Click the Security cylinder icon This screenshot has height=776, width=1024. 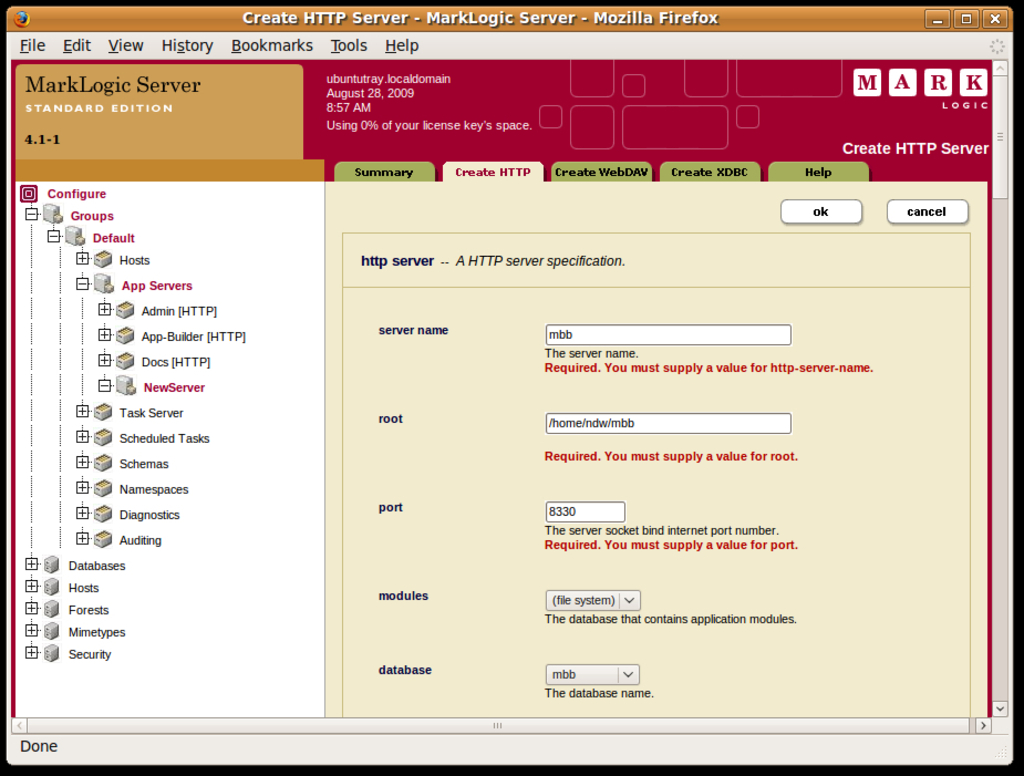(52, 654)
